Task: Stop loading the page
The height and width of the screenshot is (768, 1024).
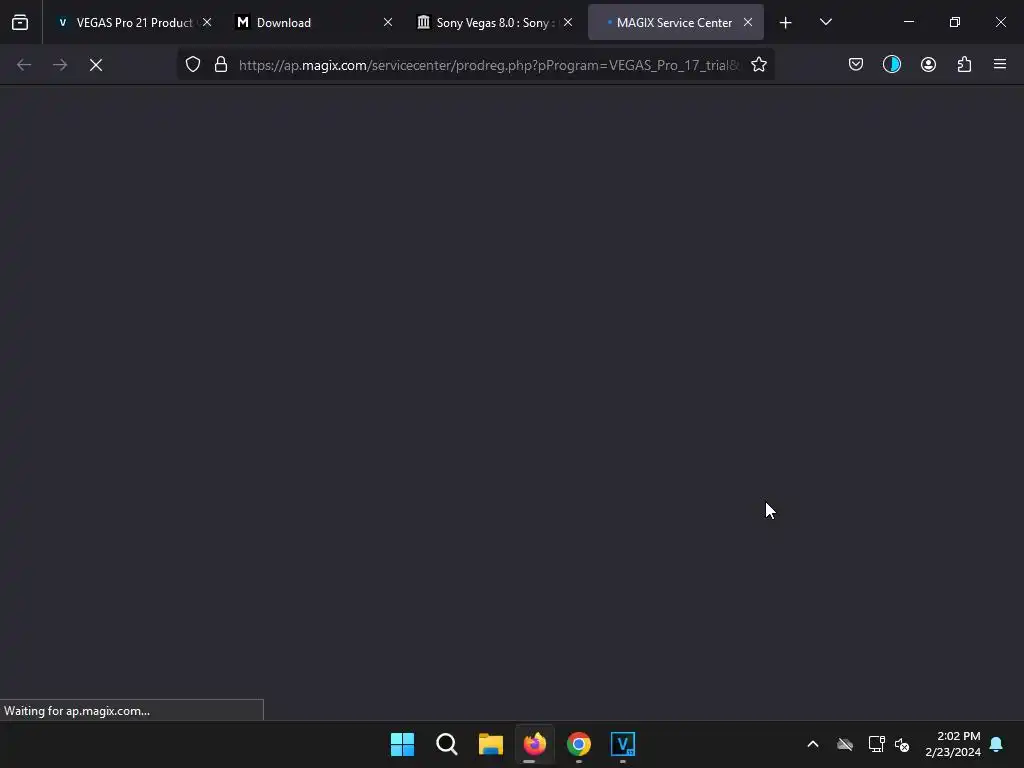Action: coord(96,65)
